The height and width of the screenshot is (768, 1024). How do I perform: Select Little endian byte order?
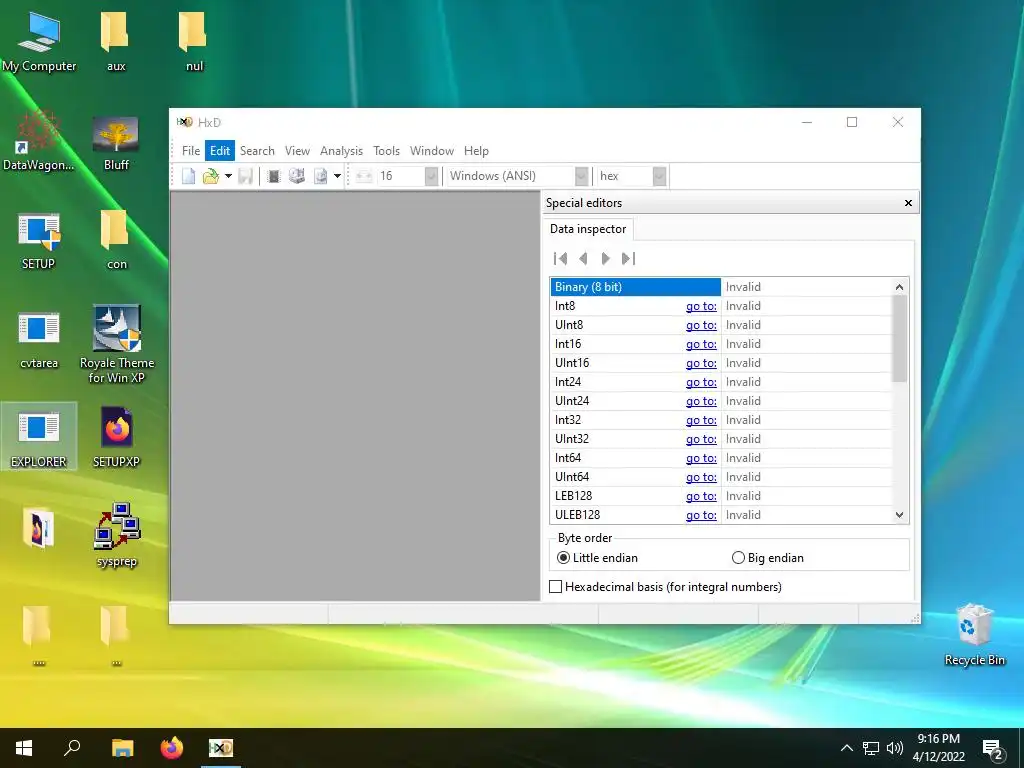[597, 558]
